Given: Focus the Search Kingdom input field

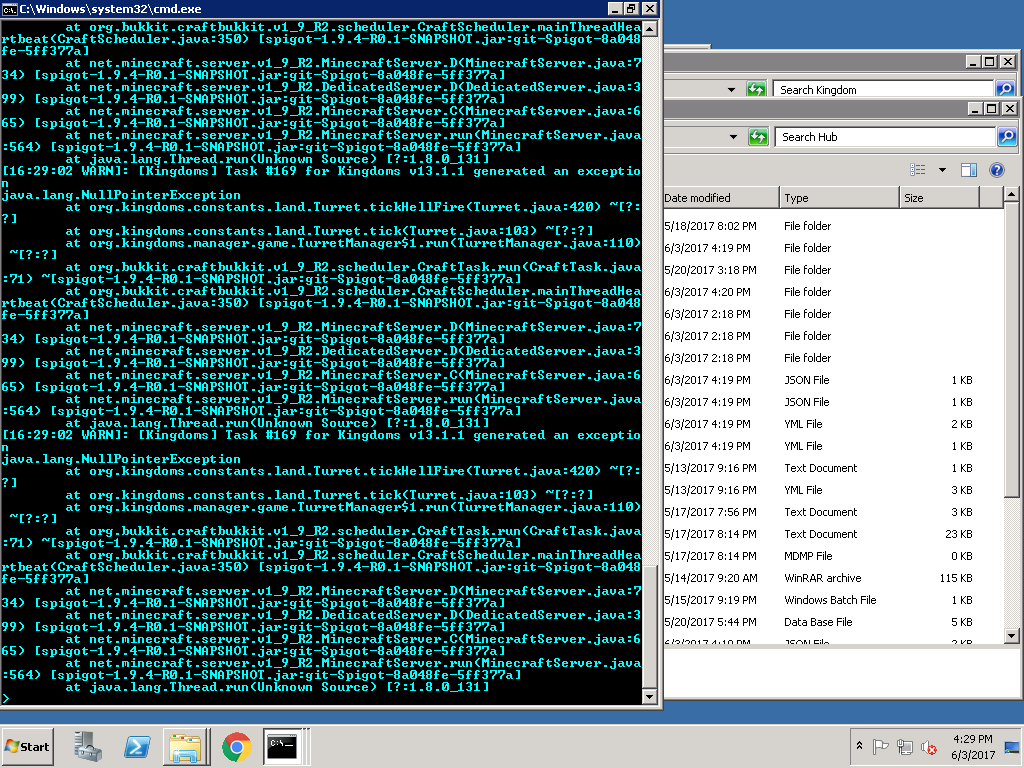Looking at the screenshot, I should tap(883, 89).
